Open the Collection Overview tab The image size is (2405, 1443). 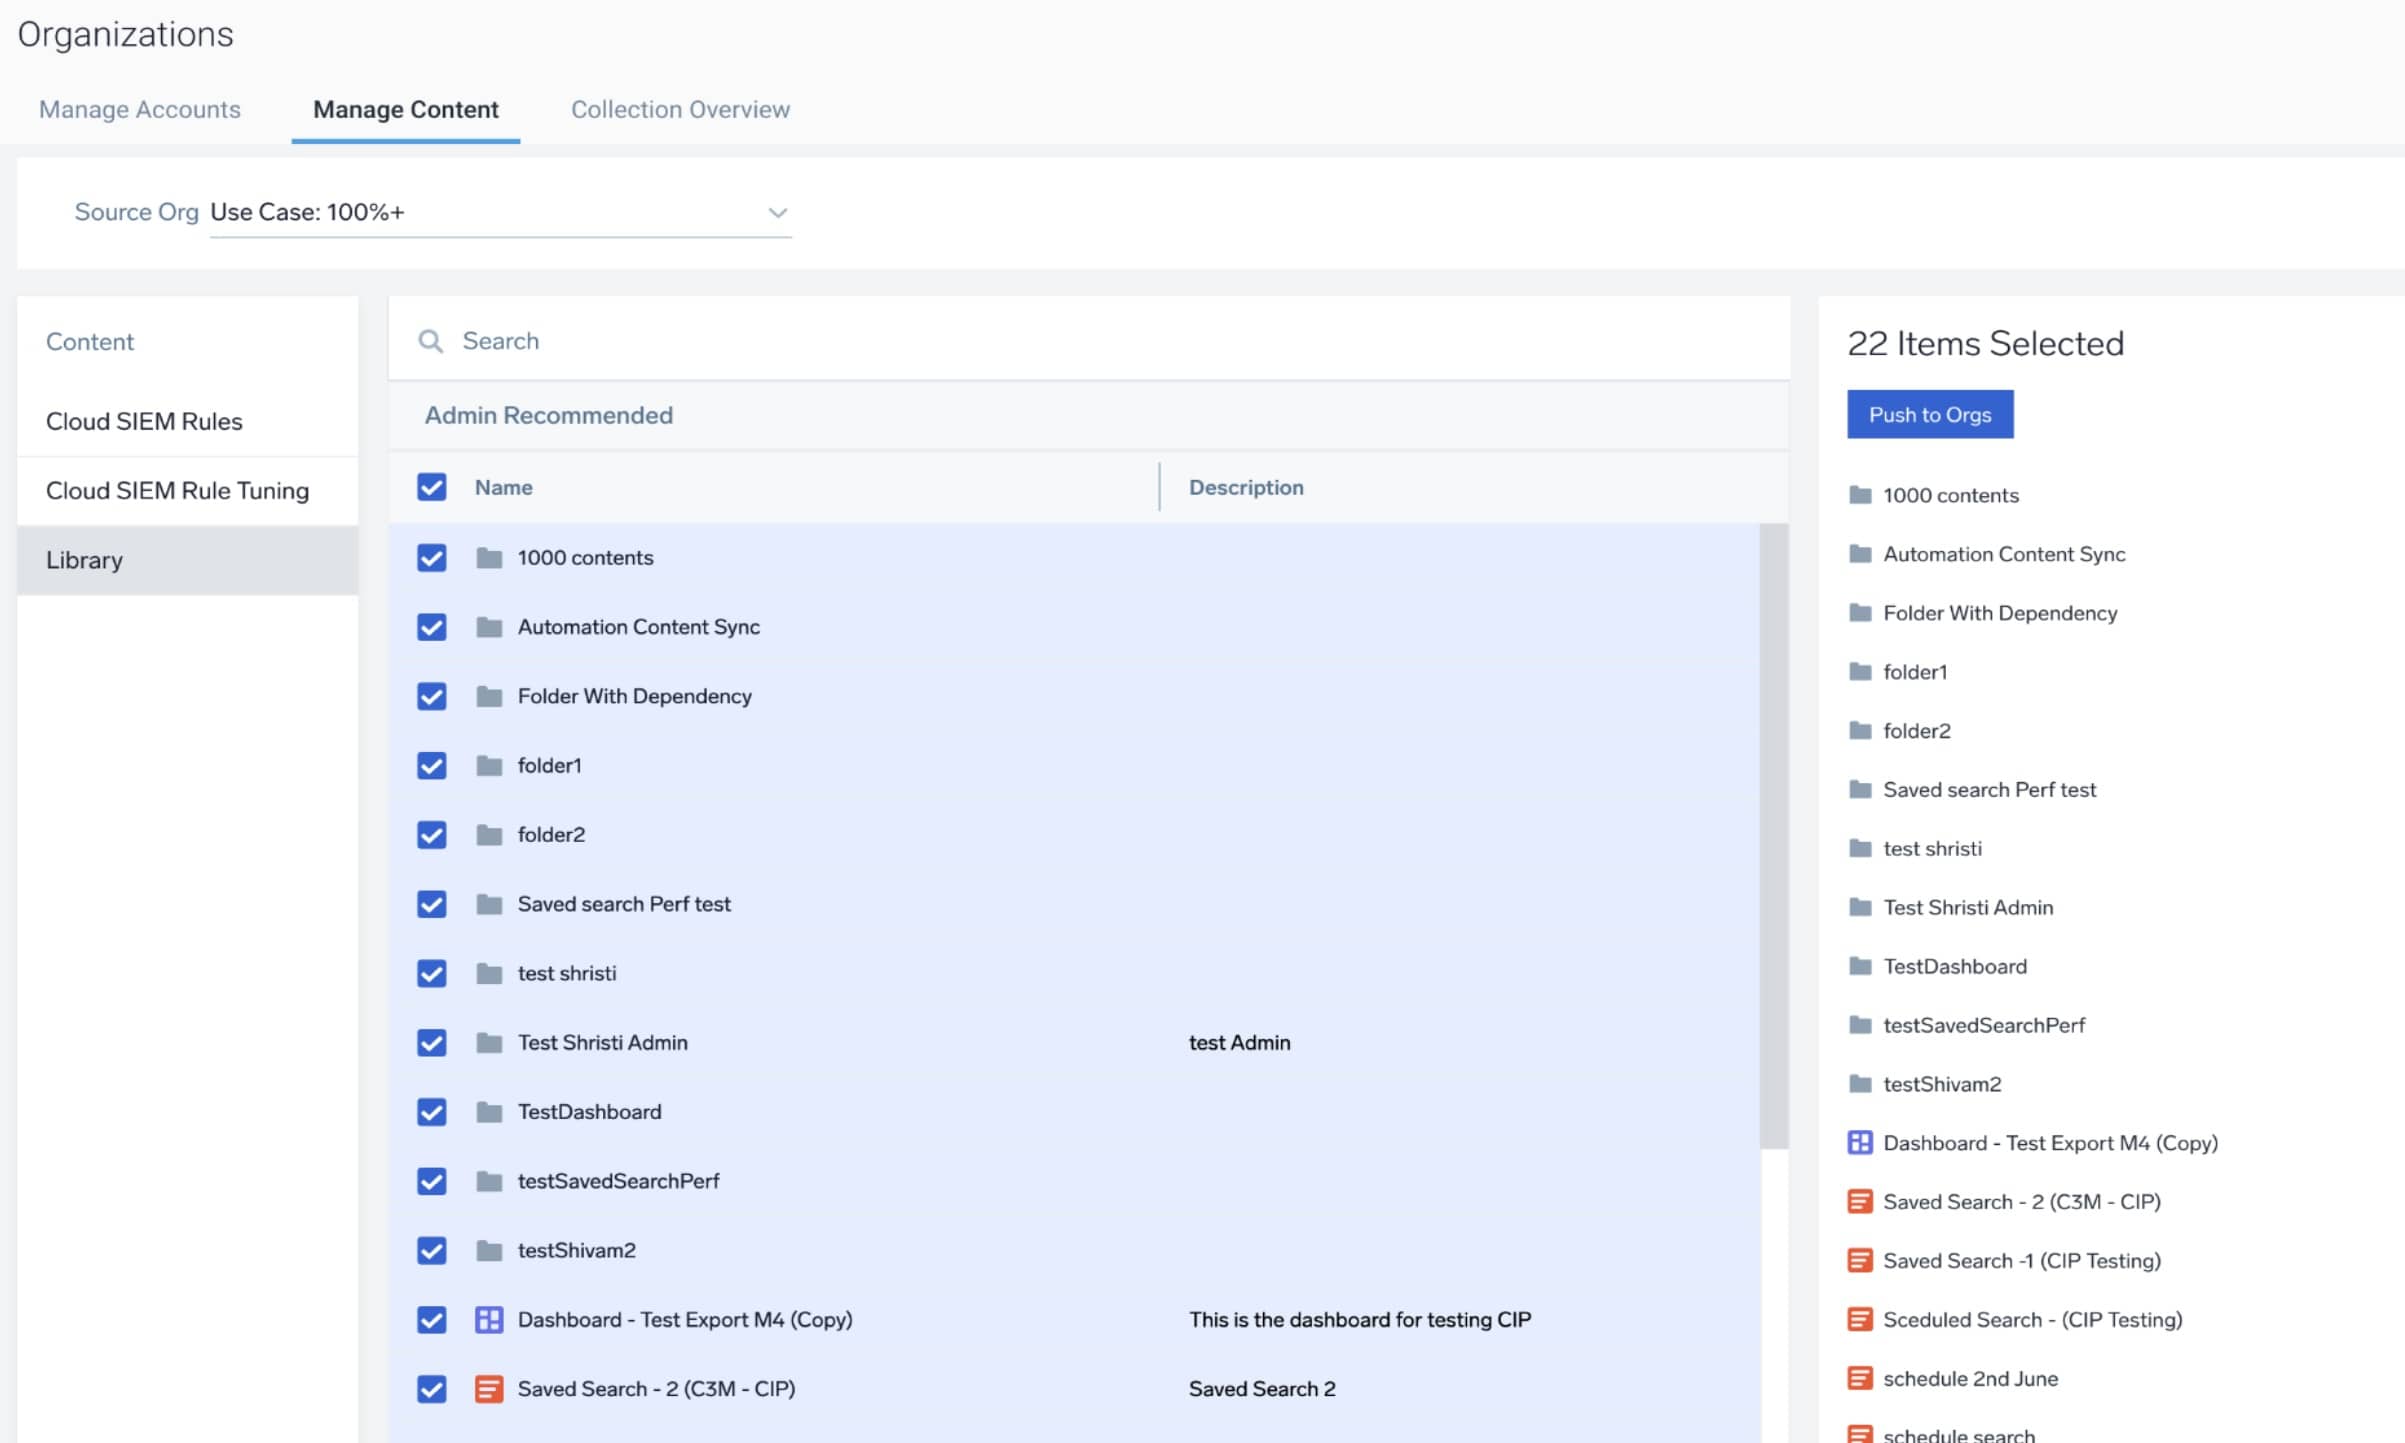[x=680, y=109]
